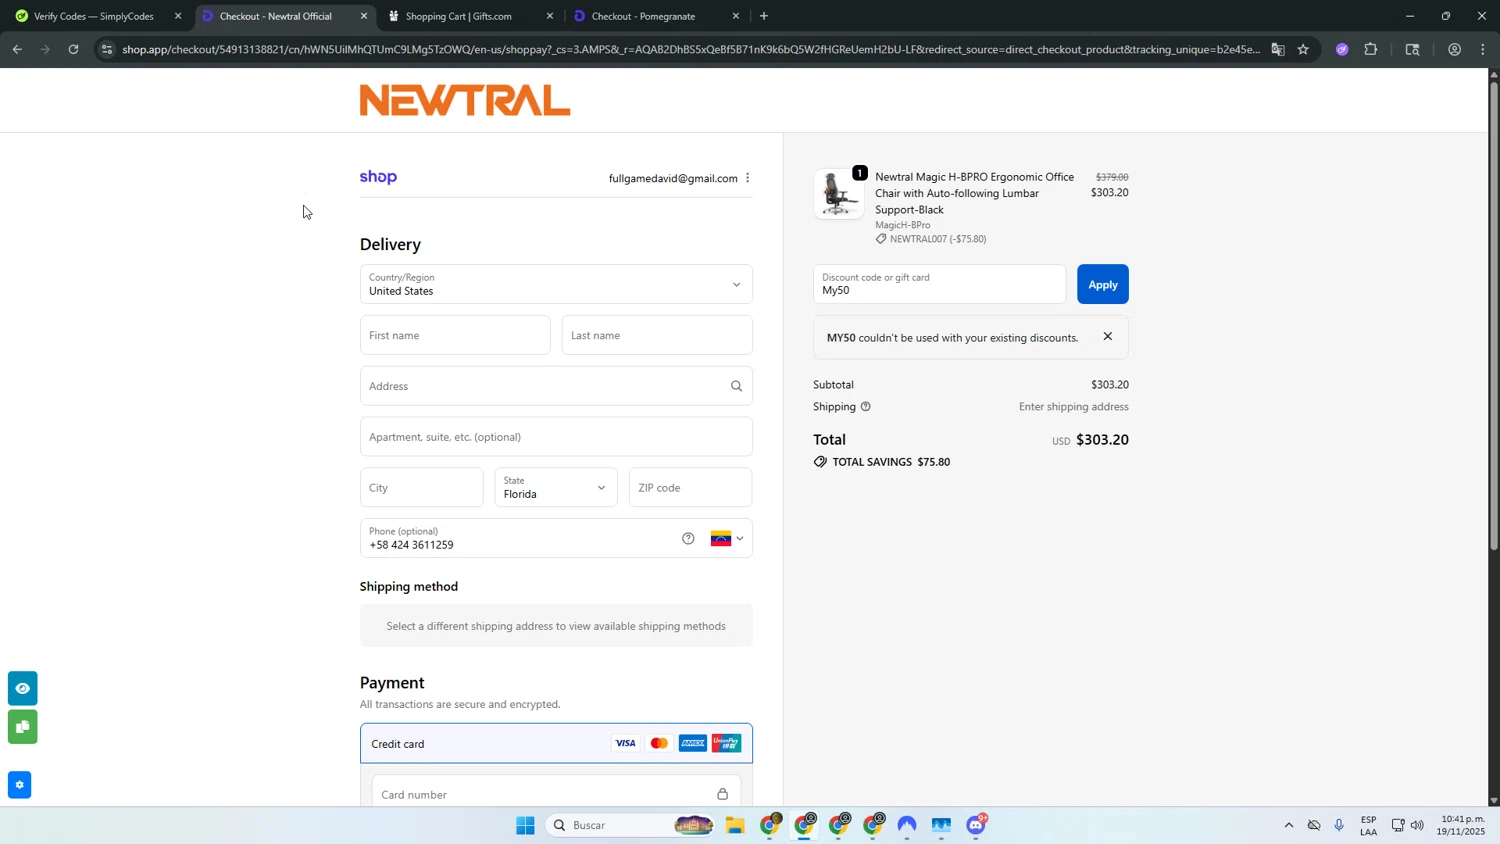Click the Apartment, suite field

pyautogui.click(x=556, y=437)
